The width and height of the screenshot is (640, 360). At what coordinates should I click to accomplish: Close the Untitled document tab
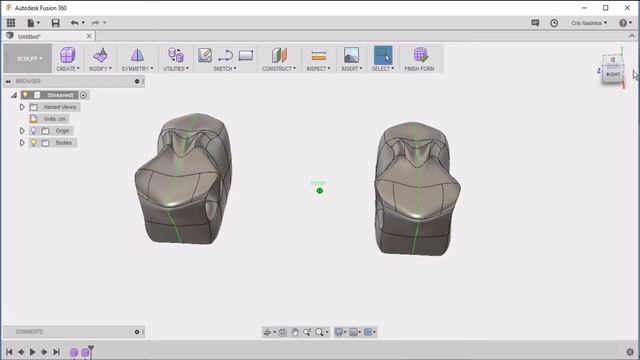click(89, 36)
